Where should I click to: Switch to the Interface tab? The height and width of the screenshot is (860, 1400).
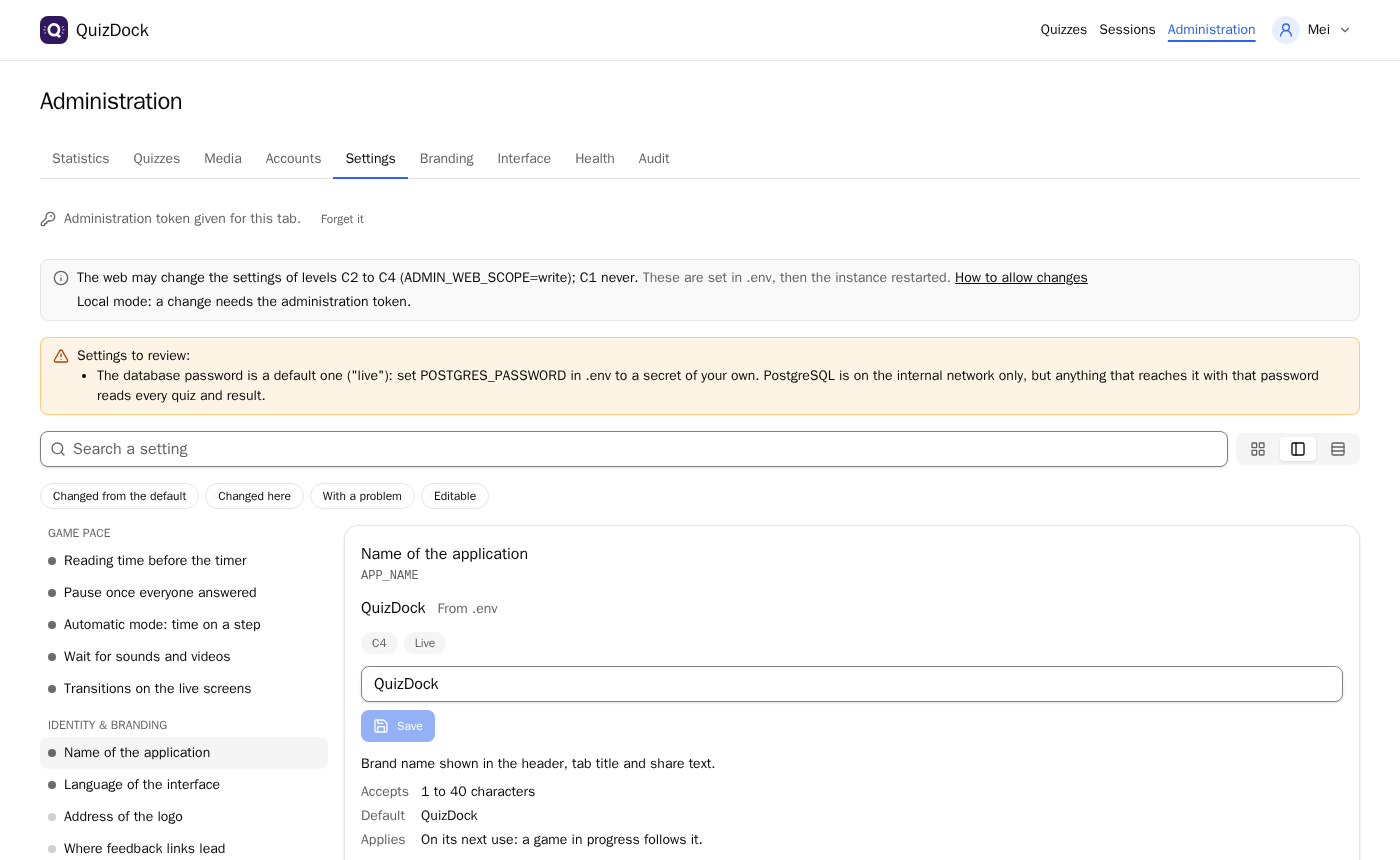524,159
